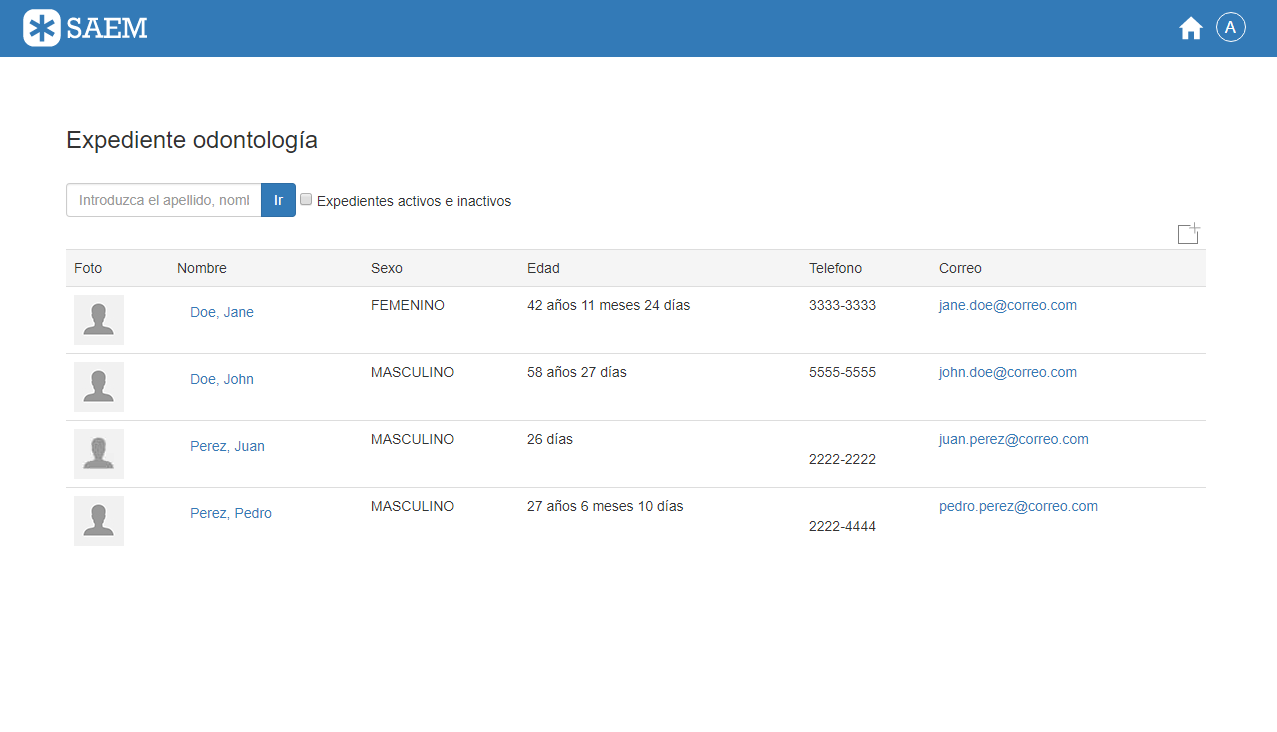
Task: Click email john.doe@correo.com
Action: 1008,372
